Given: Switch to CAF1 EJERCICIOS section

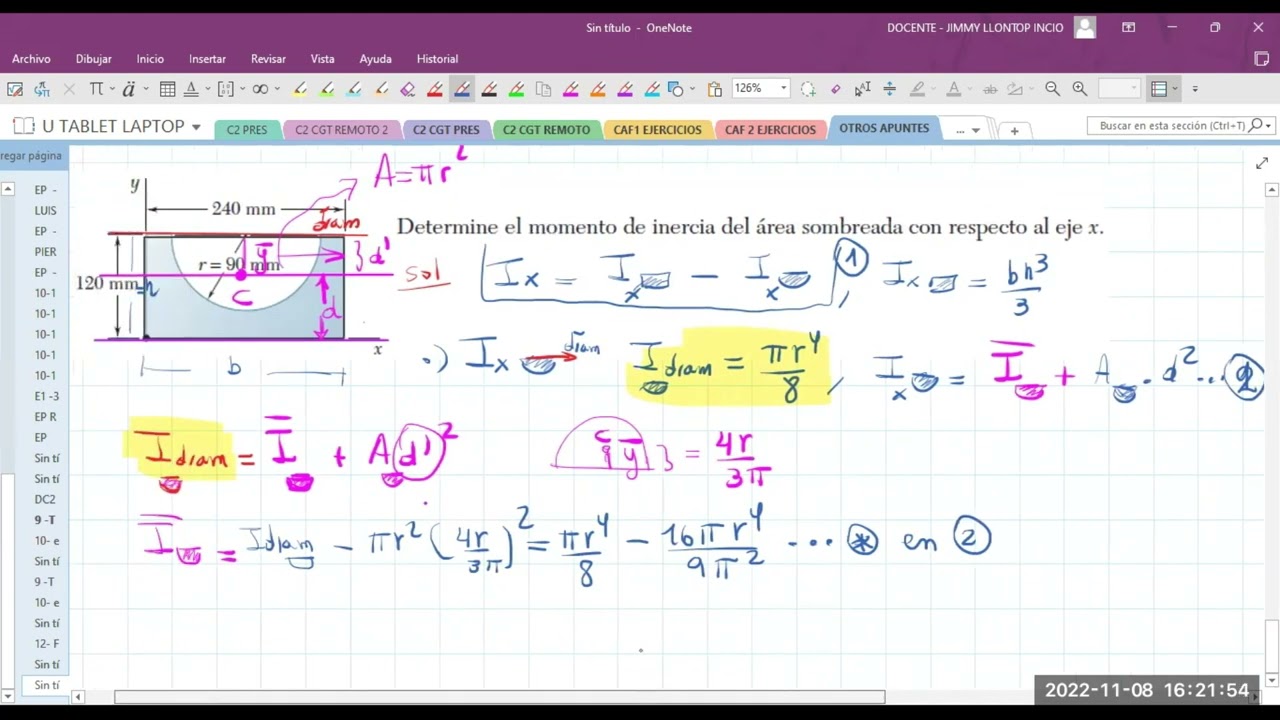Looking at the screenshot, I should [657, 130].
